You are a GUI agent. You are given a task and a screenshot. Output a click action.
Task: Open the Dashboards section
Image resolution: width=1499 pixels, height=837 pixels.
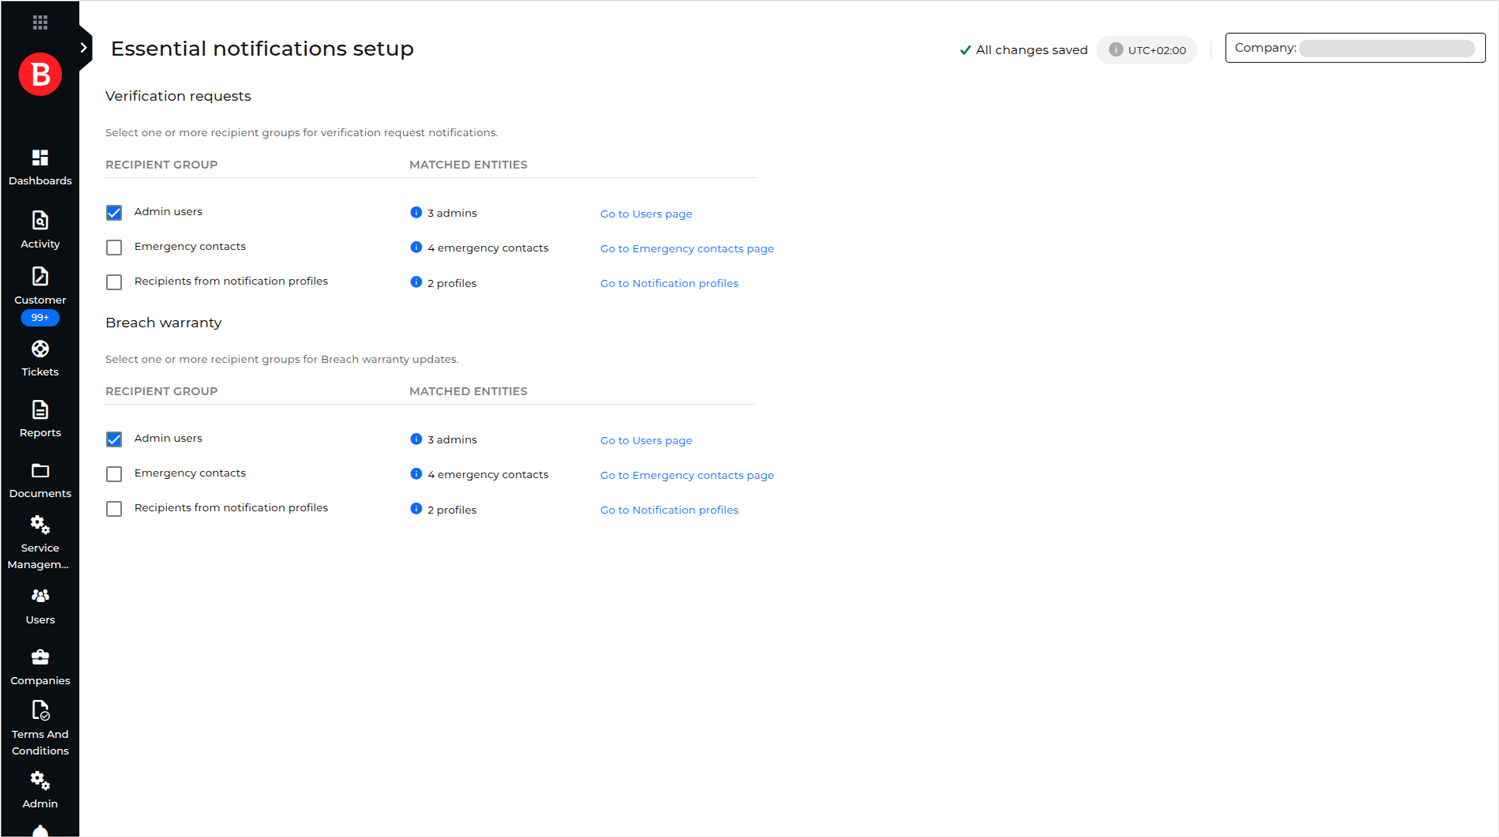(x=40, y=166)
